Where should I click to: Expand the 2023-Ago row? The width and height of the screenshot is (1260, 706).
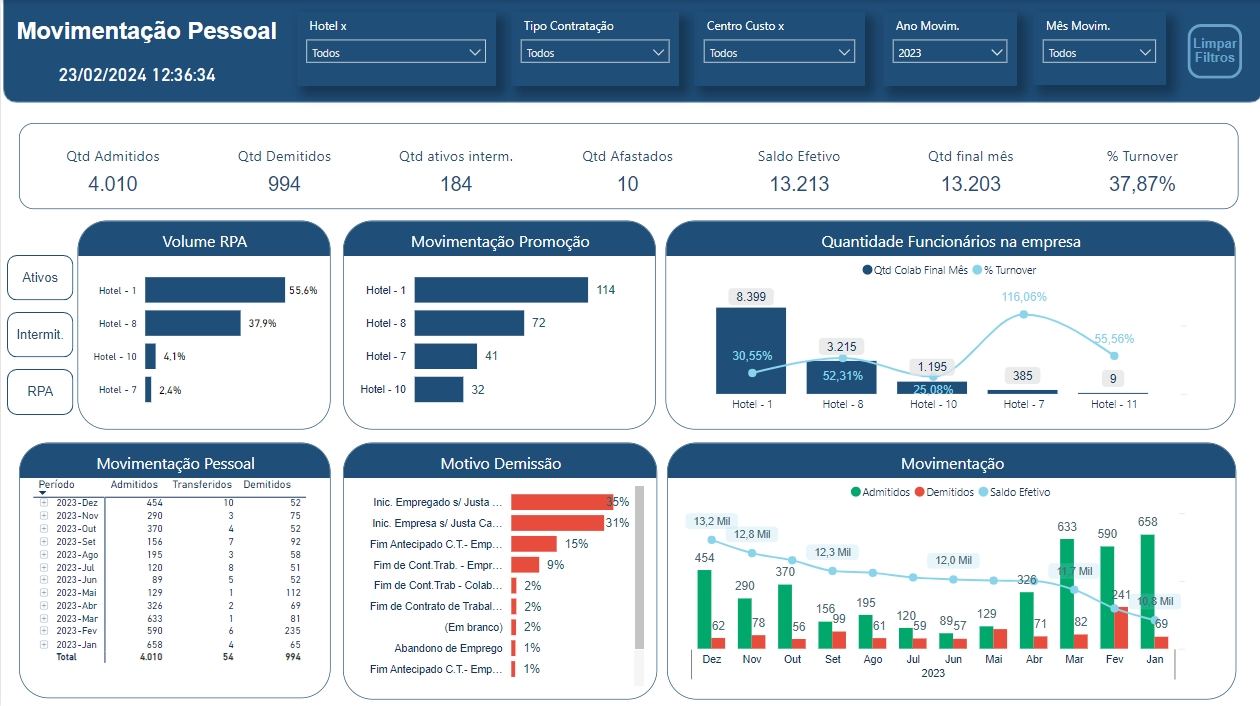point(44,554)
